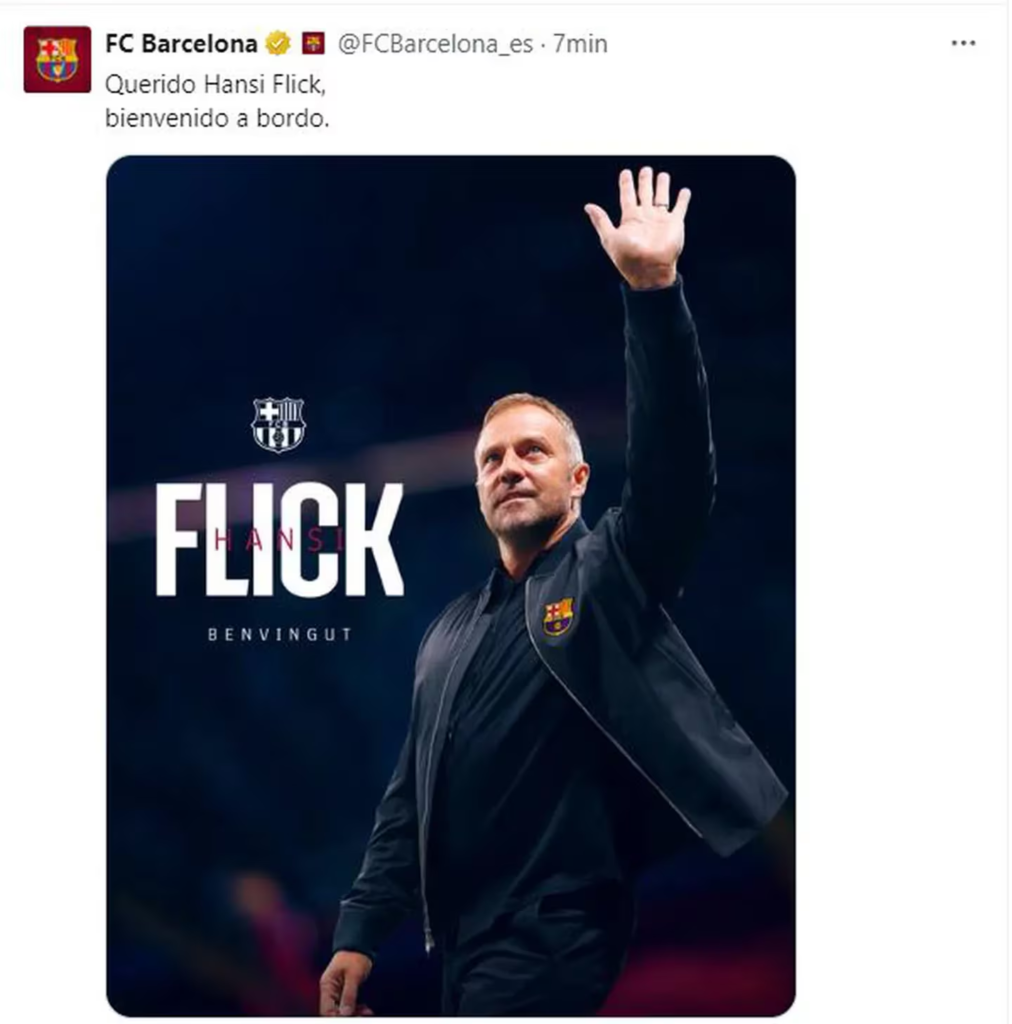Screen dimensions: 1012x1024
Task: Click the "Querido Hansi Flick," text line
Action: 215,85
